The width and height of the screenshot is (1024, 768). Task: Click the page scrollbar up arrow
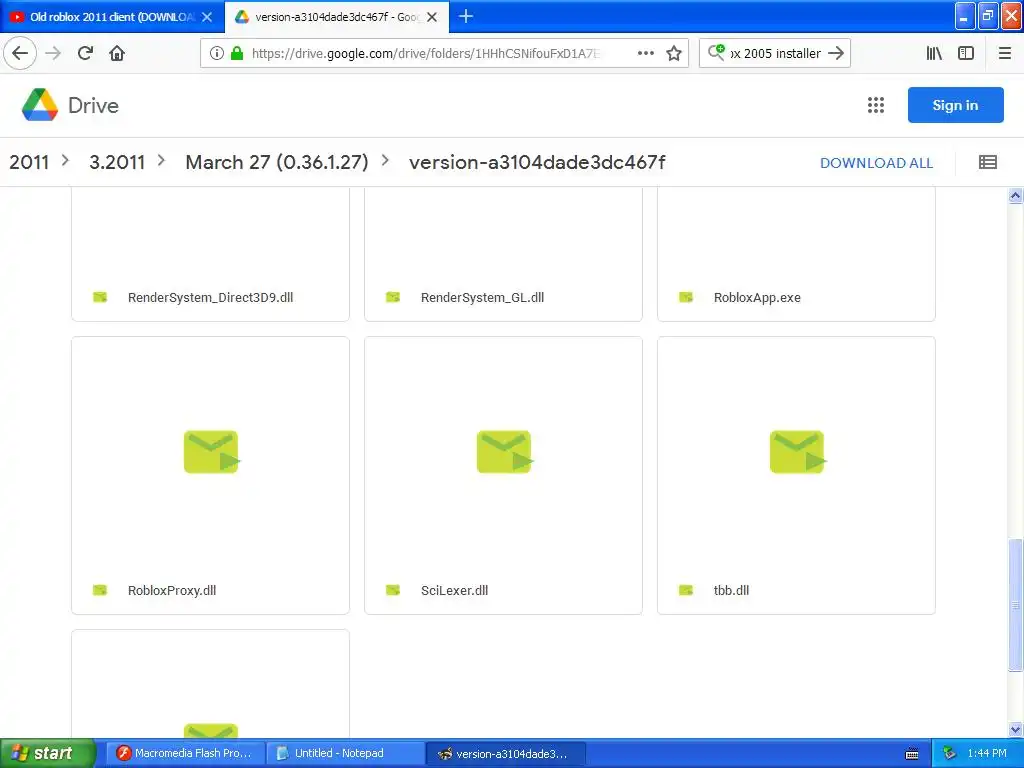[1015, 196]
